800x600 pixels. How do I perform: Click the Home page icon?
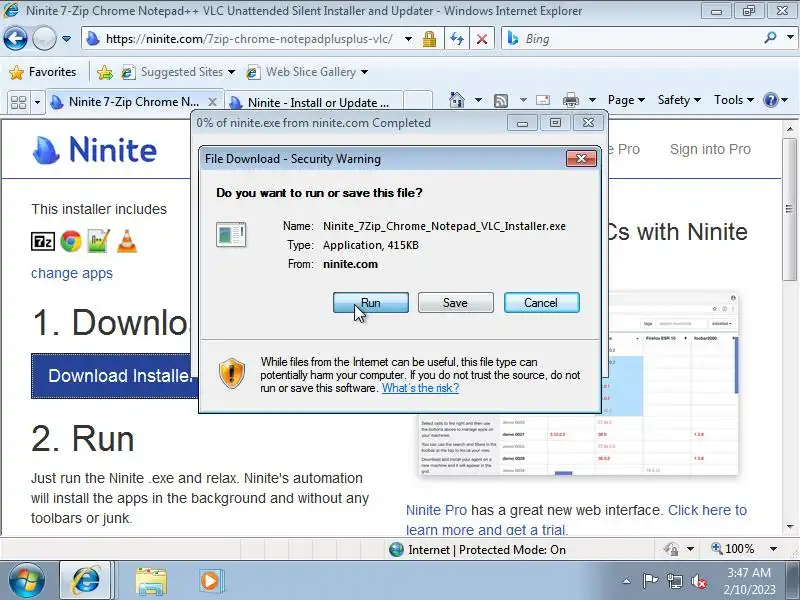(457, 100)
